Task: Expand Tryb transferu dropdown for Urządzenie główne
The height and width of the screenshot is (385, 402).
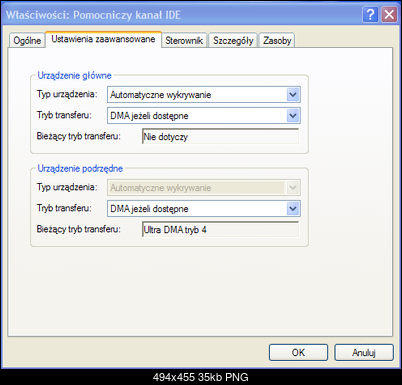Action: coord(293,116)
